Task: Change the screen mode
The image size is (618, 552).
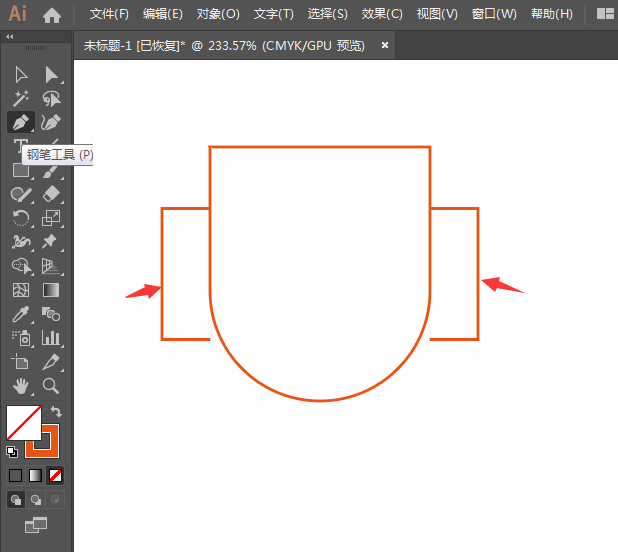Action: 36,525
